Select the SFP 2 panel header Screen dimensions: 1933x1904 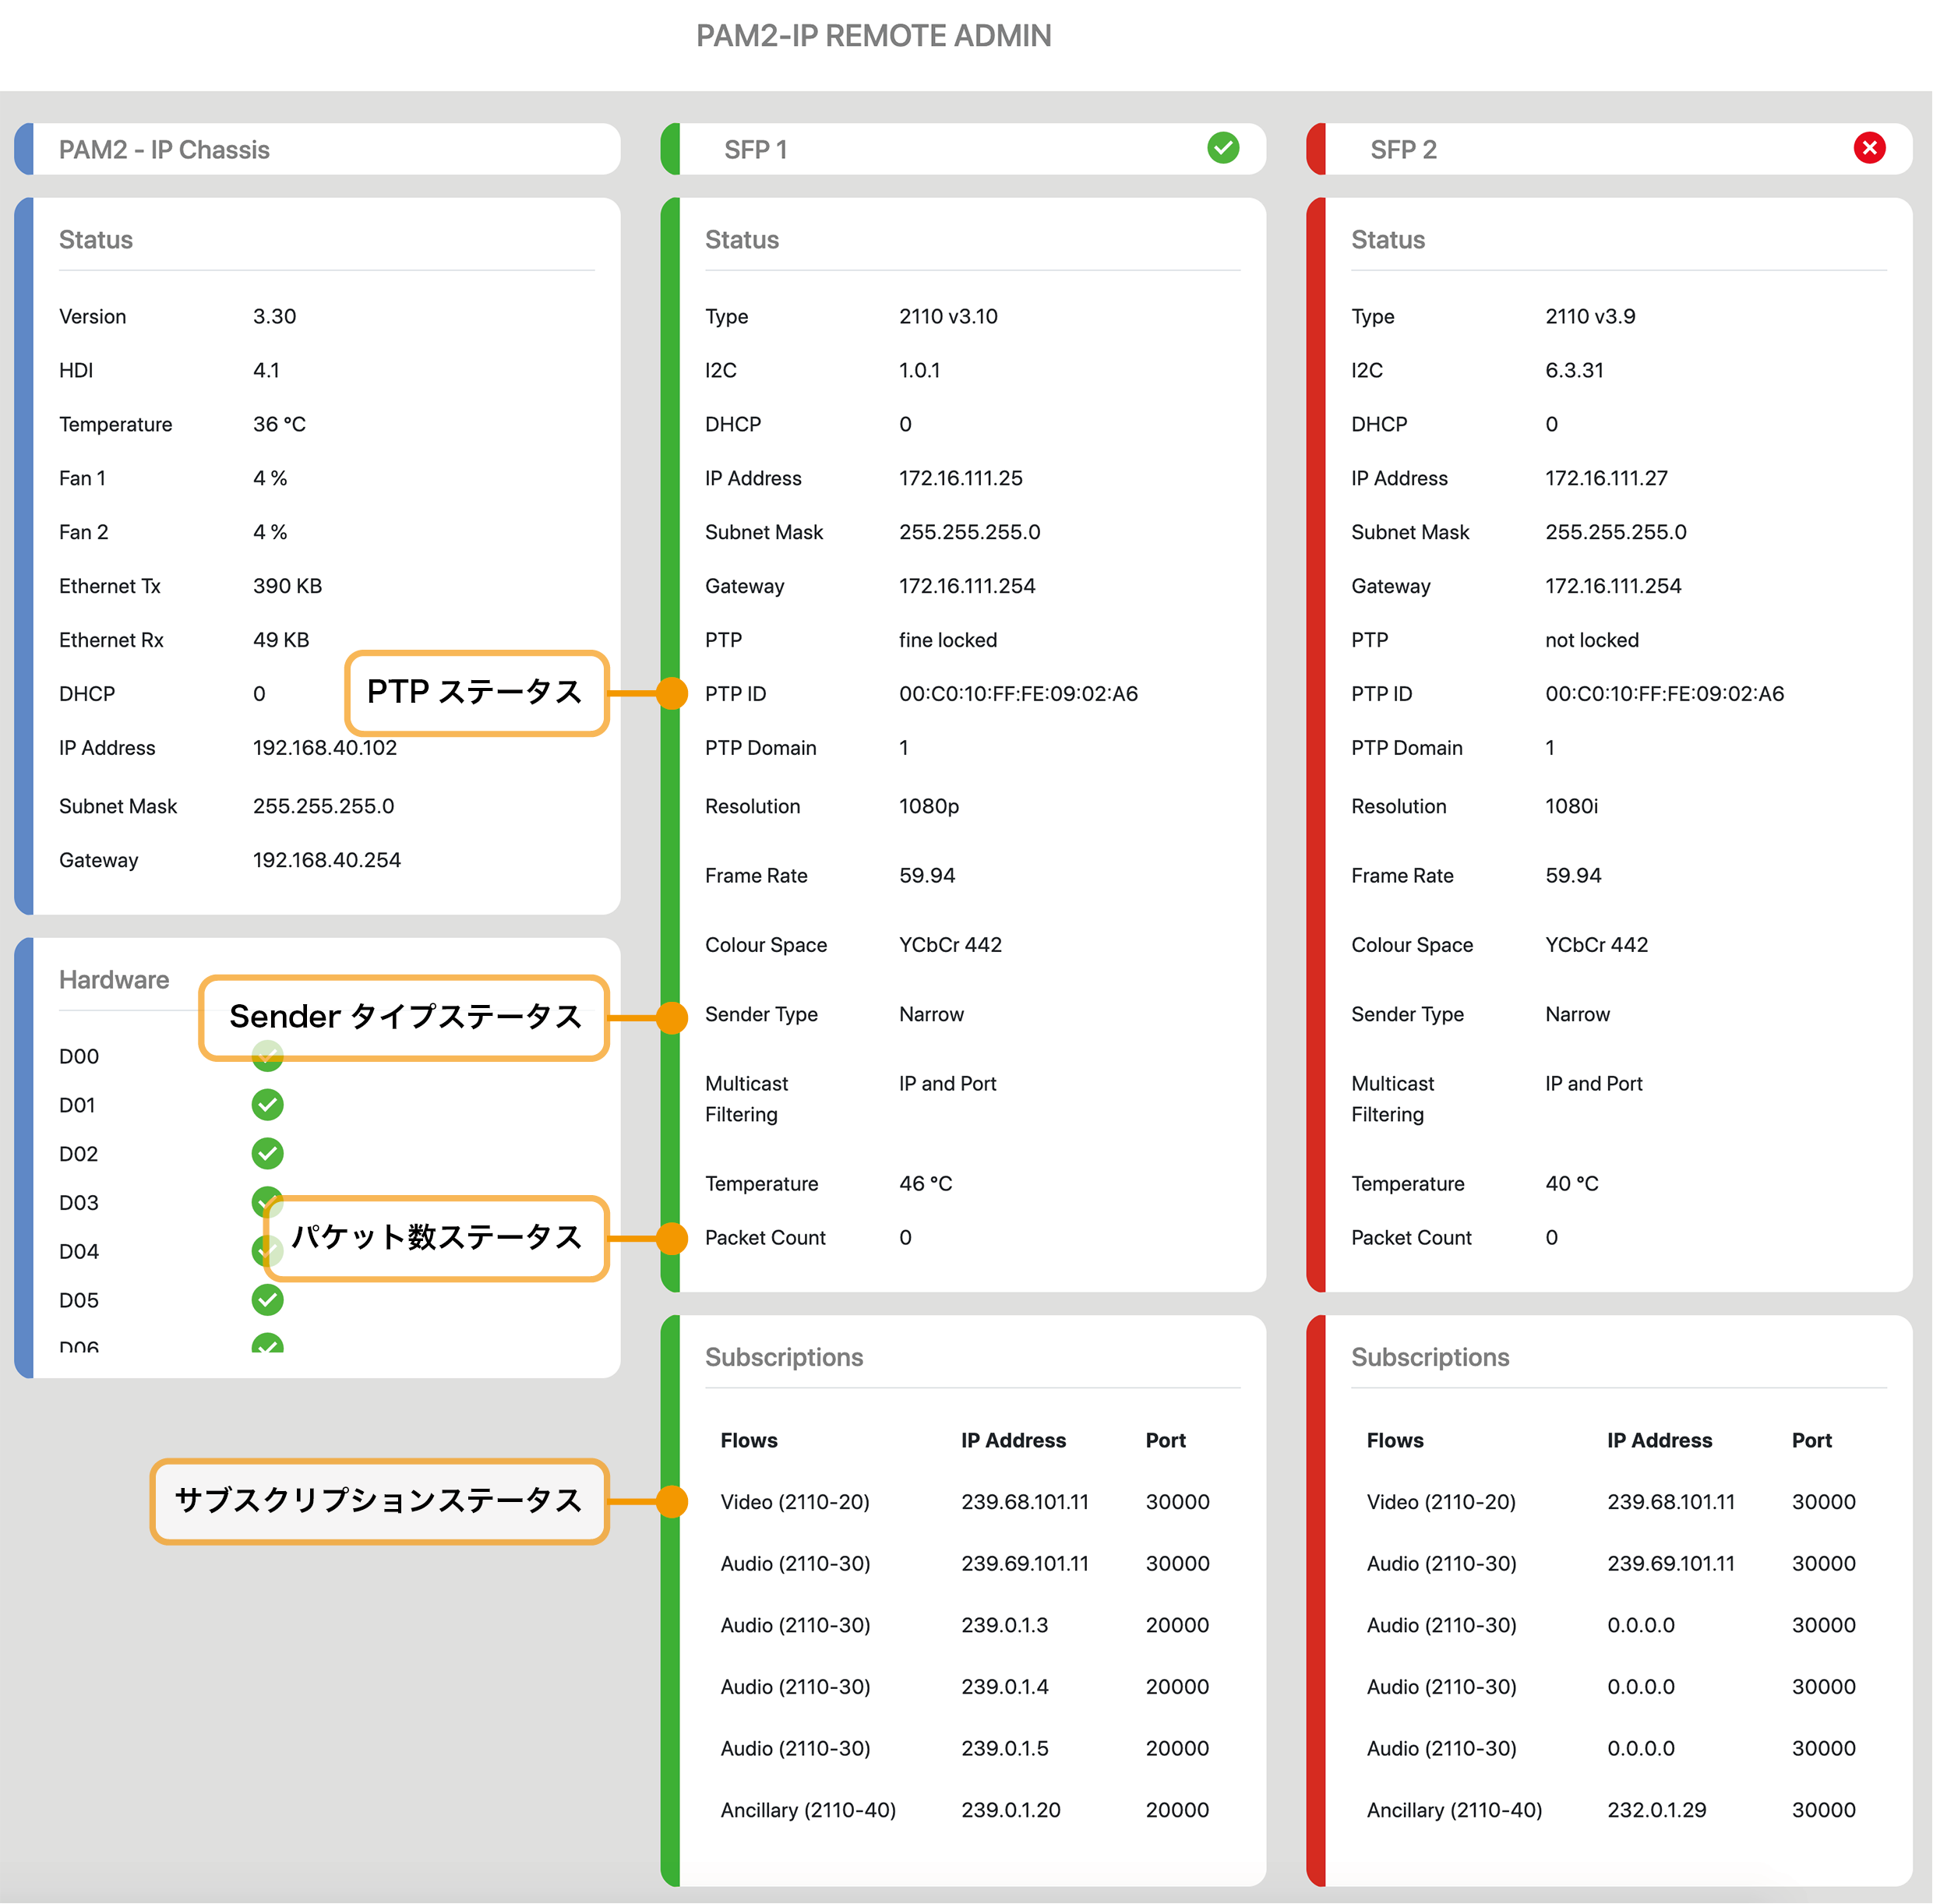click(1609, 149)
